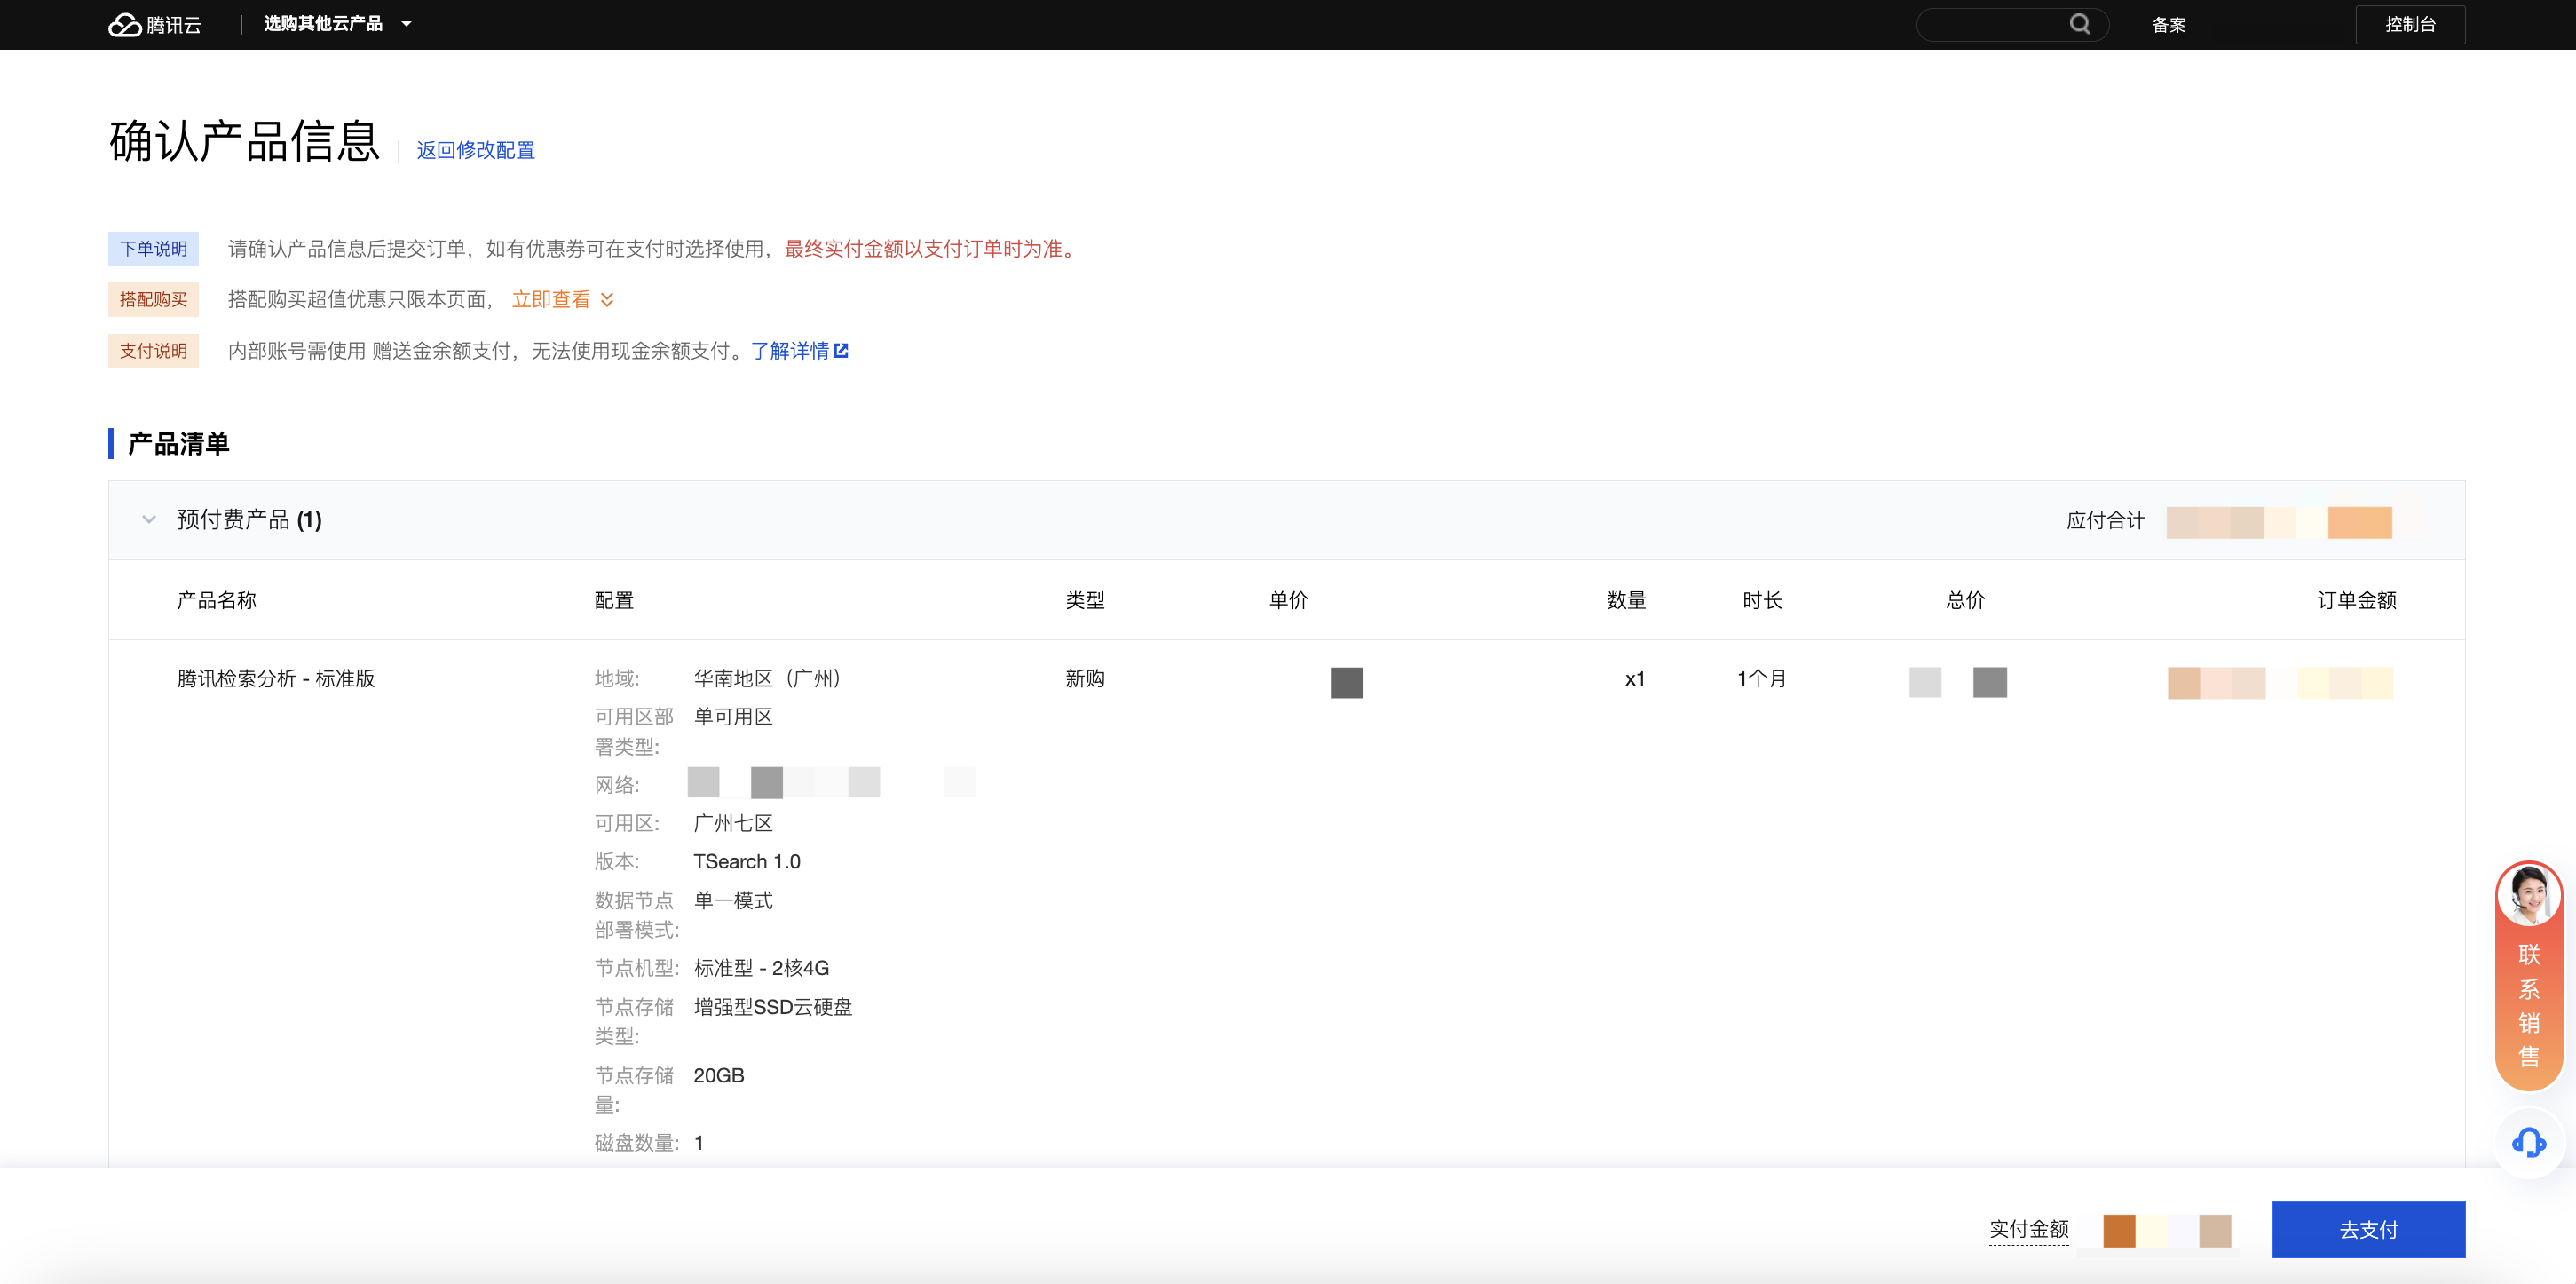Click the 订单金额 column header

[x=2357, y=601]
